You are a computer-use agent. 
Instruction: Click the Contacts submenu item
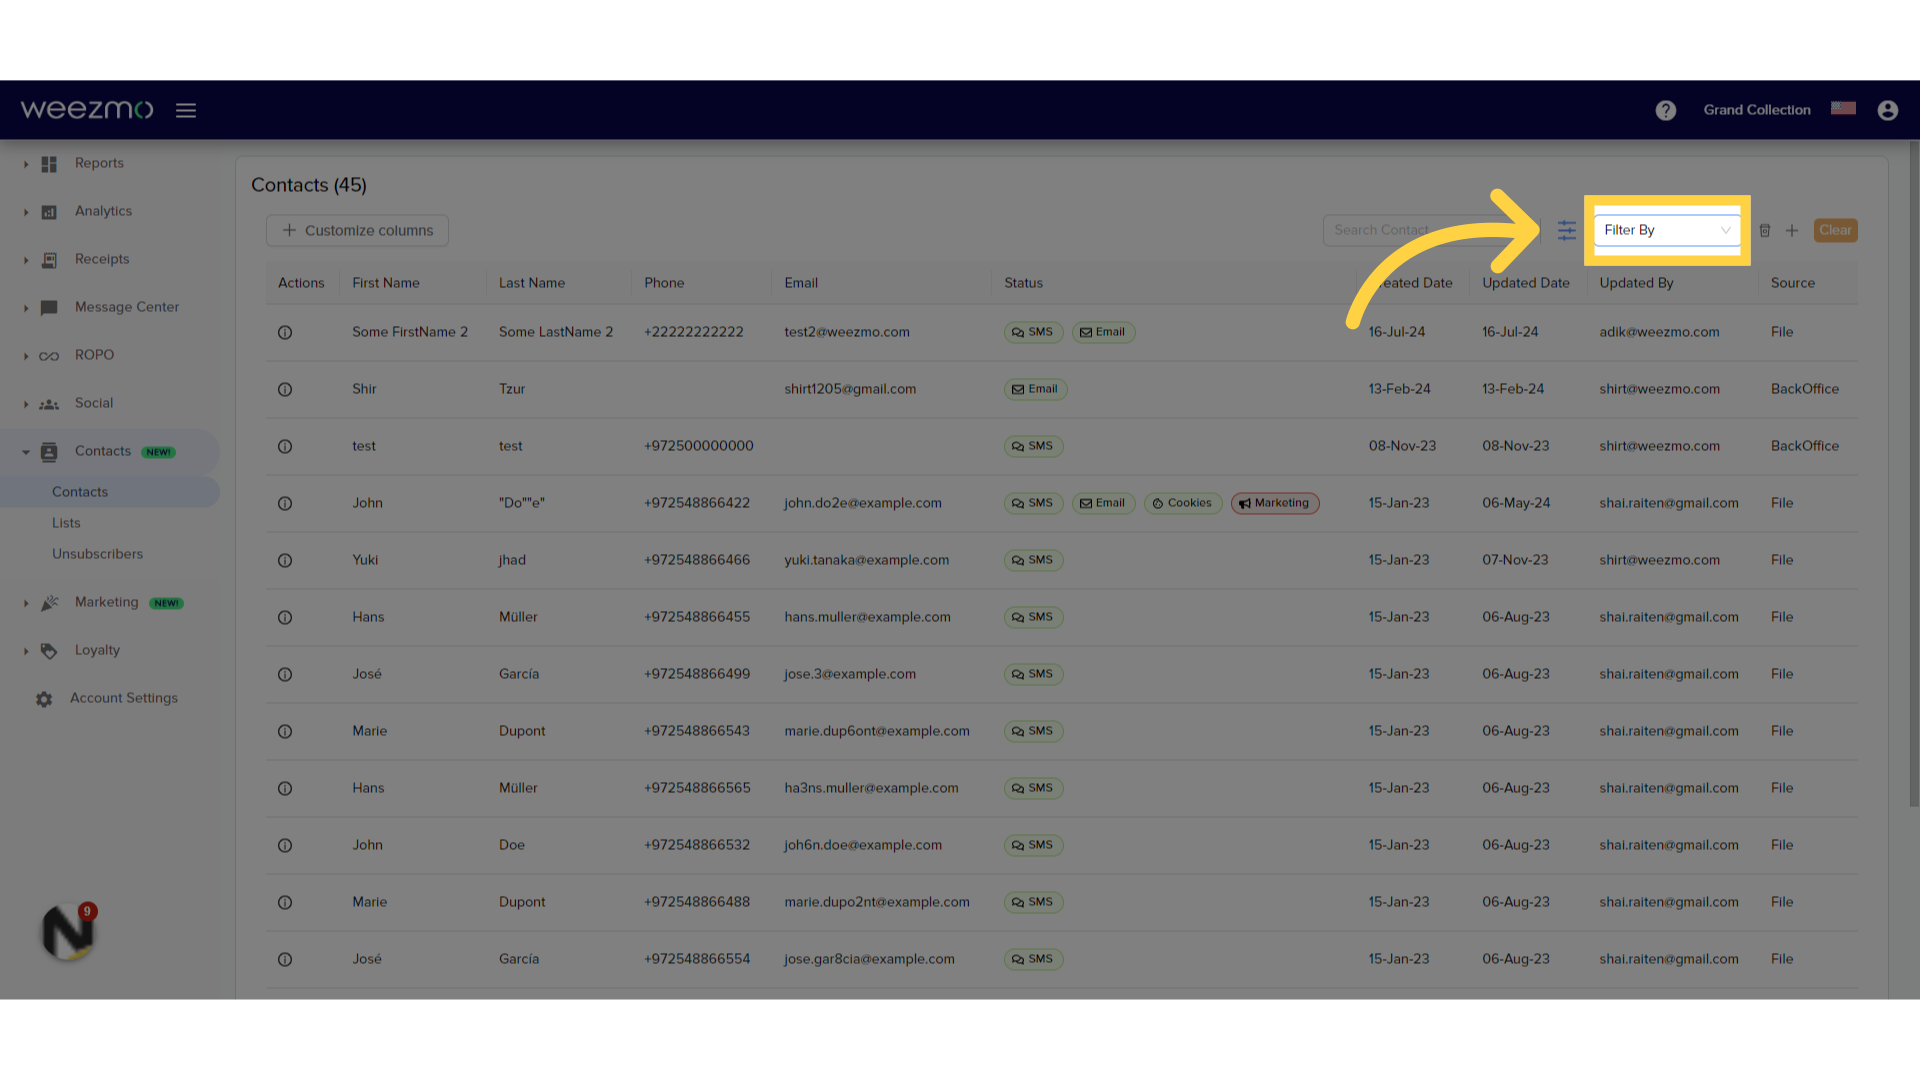click(79, 491)
